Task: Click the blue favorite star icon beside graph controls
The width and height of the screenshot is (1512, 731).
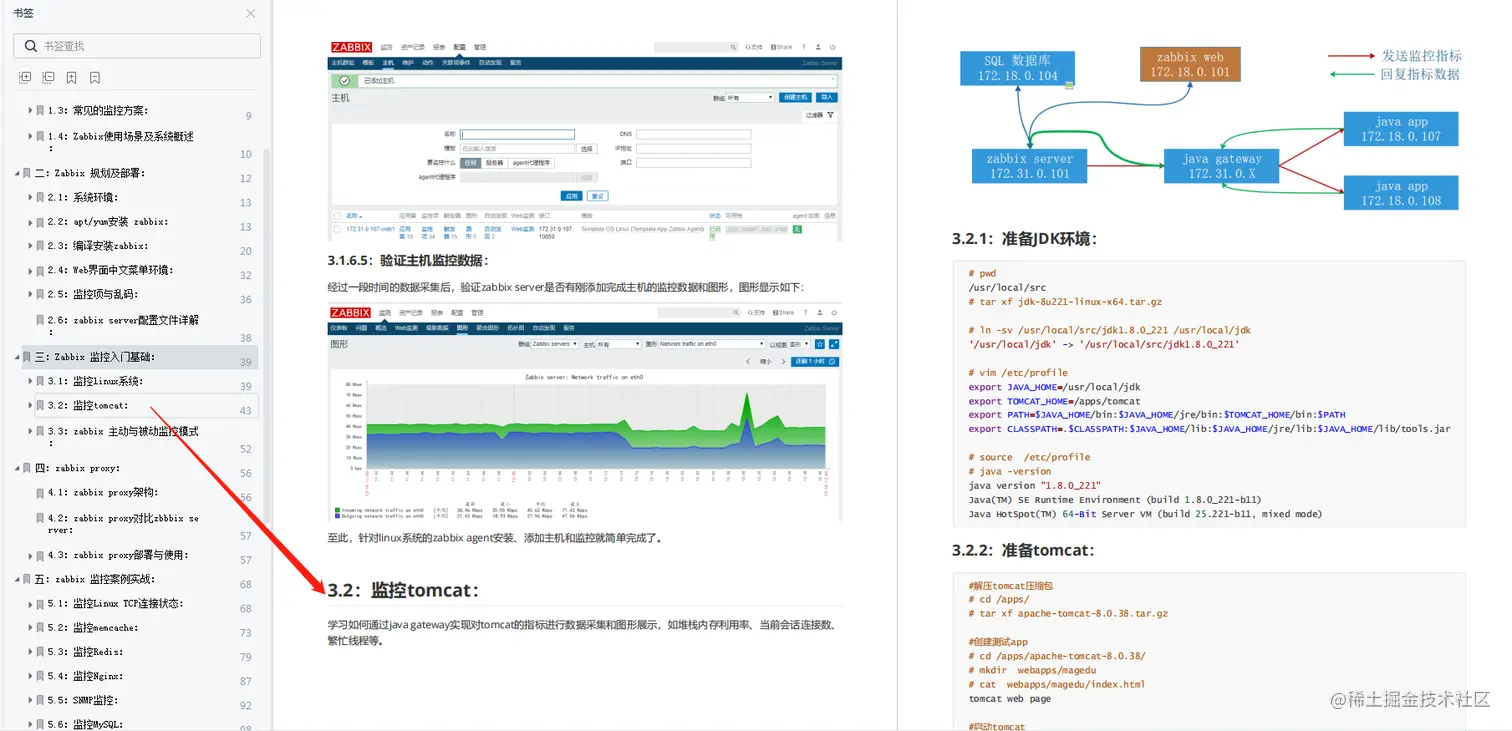Action: pos(819,344)
